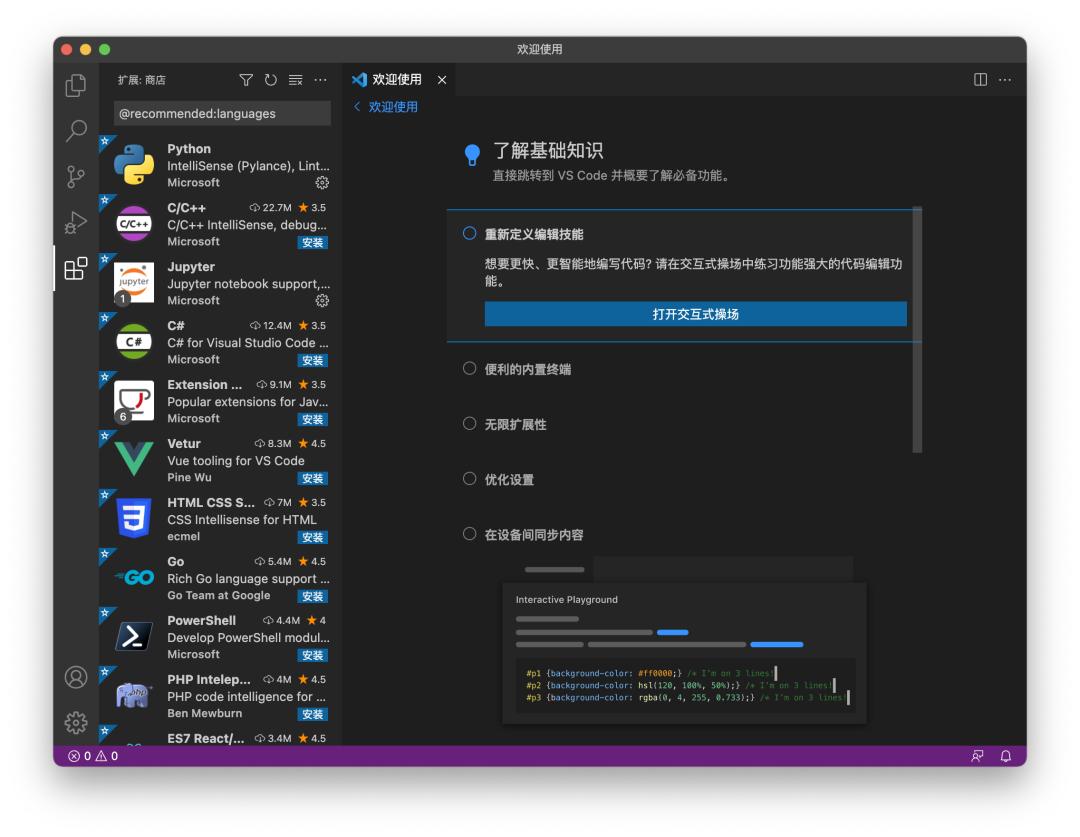Select the Extensions view icon

pos(76,268)
